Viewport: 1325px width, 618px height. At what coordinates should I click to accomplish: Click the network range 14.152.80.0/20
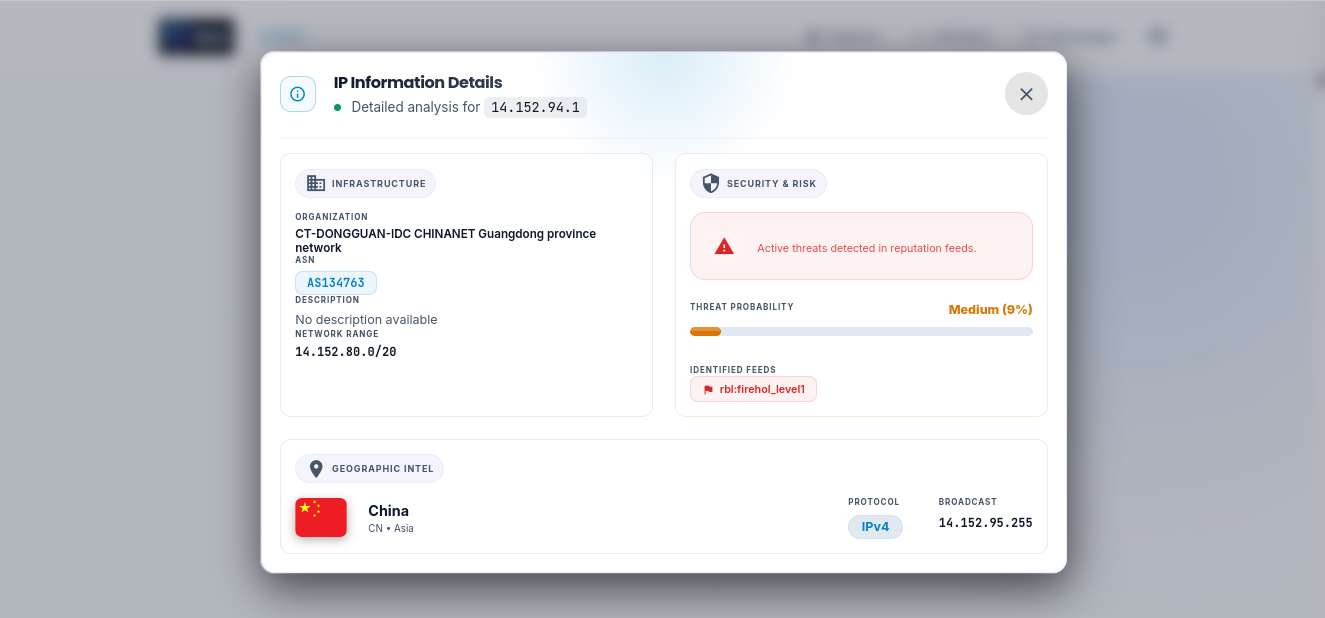click(346, 352)
